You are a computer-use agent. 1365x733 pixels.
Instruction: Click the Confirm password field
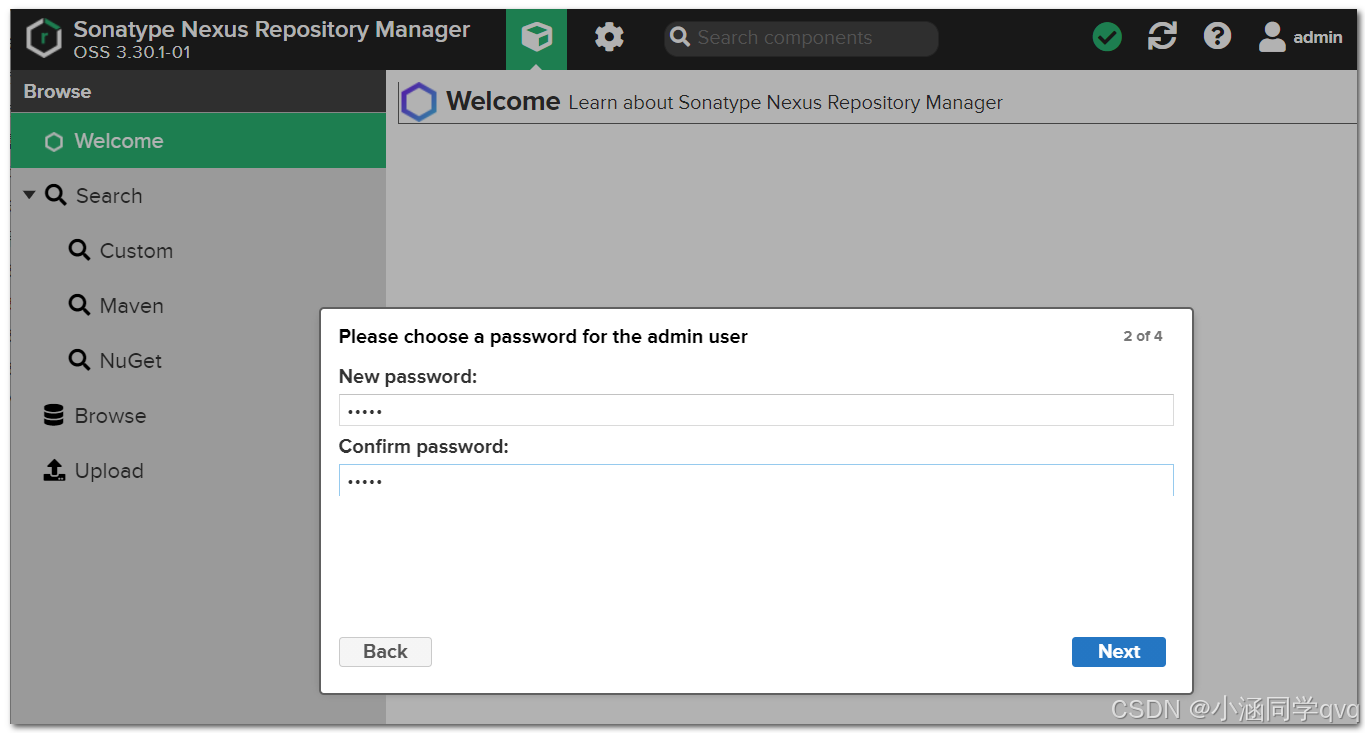point(756,480)
